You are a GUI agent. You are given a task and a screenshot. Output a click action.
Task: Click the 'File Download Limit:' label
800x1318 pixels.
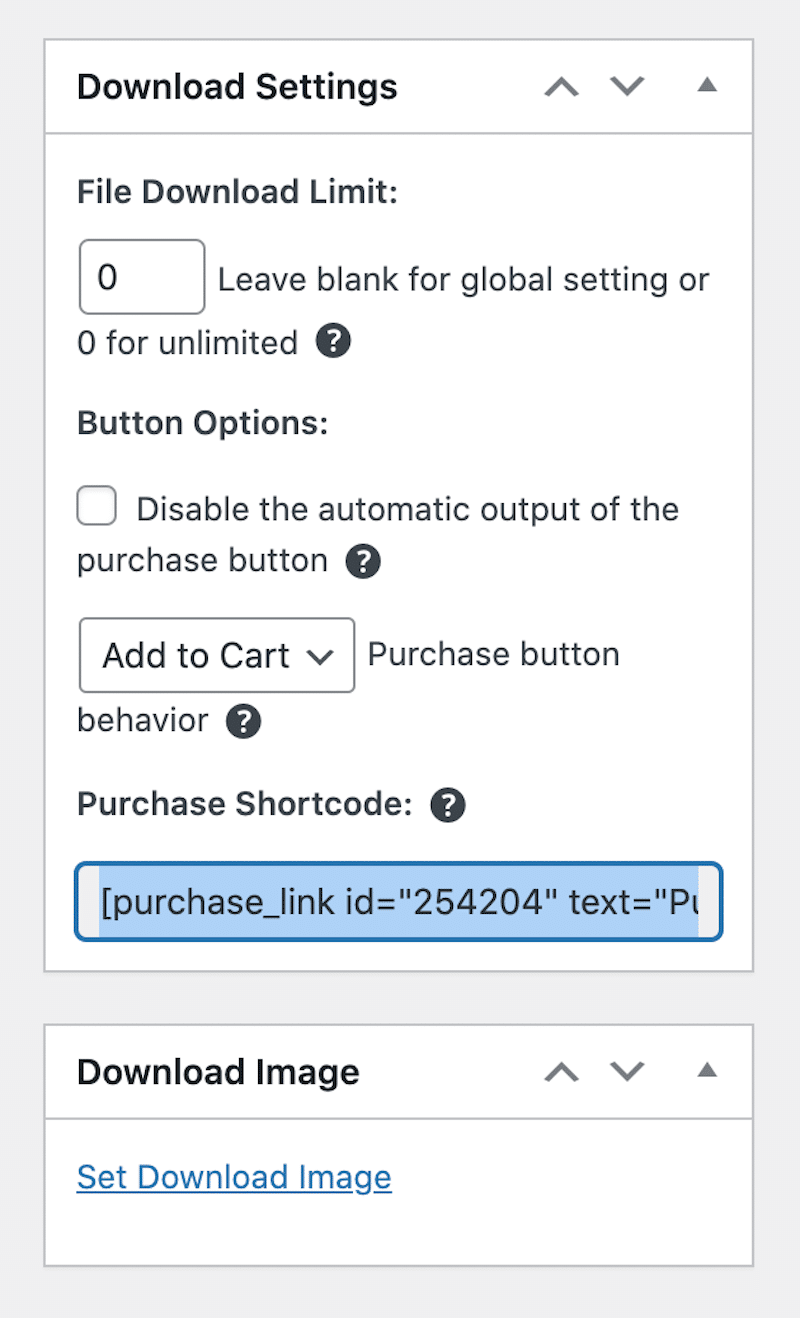tap(237, 192)
